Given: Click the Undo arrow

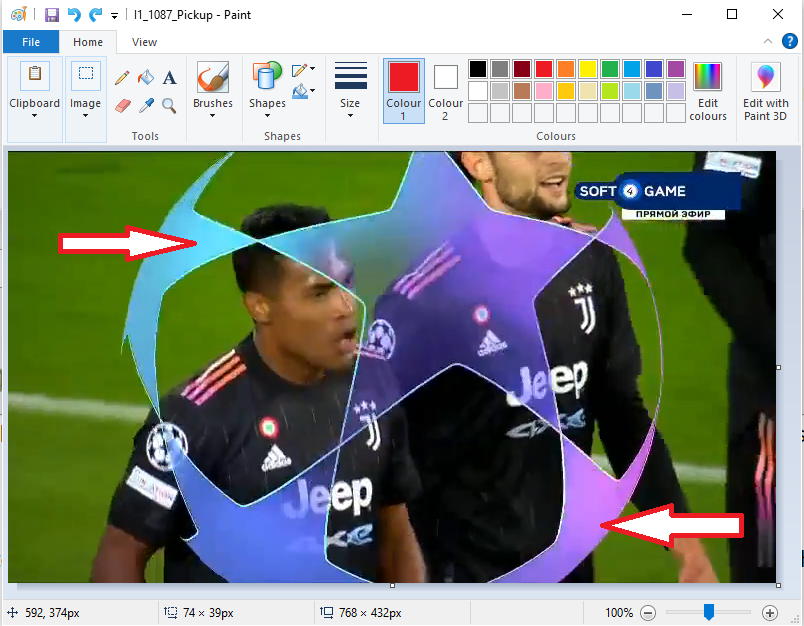Looking at the screenshot, I should 74,15.
